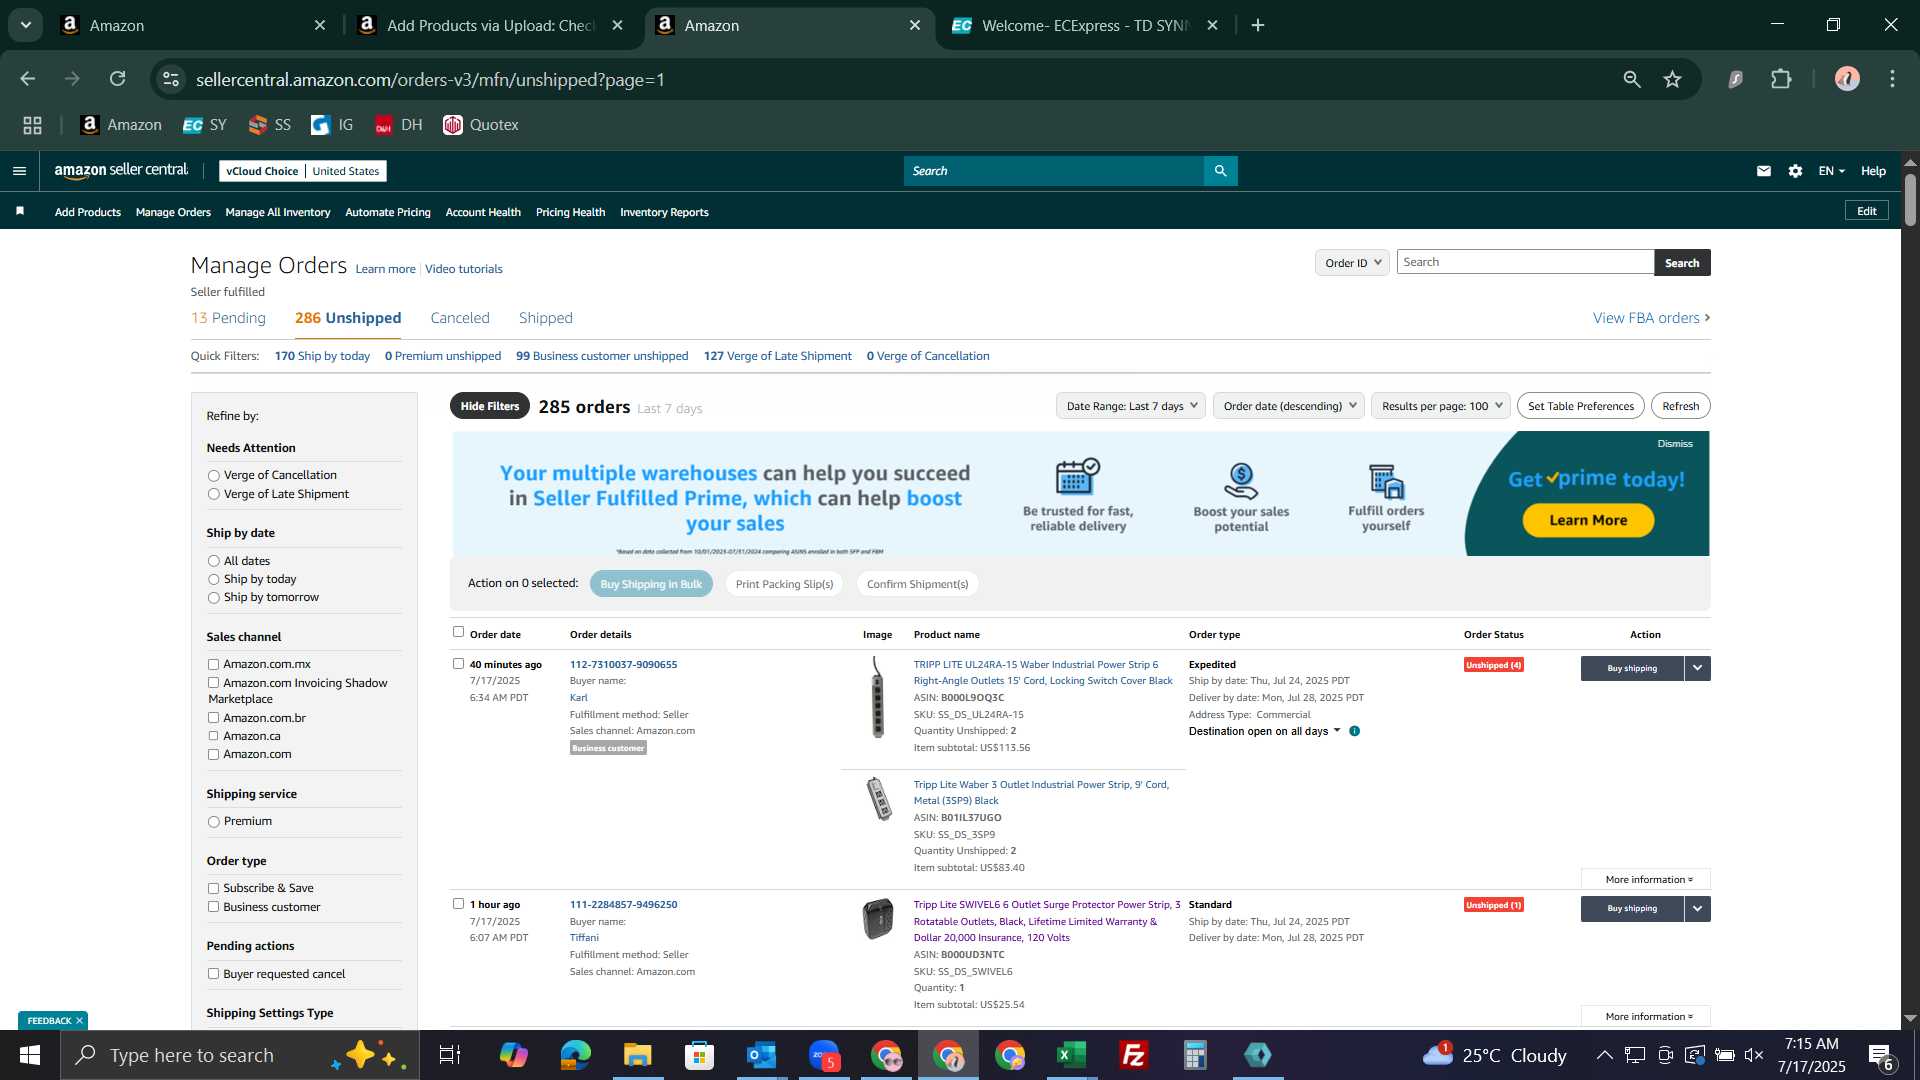
Task: Go back with browser back arrow
Action: point(28,79)
